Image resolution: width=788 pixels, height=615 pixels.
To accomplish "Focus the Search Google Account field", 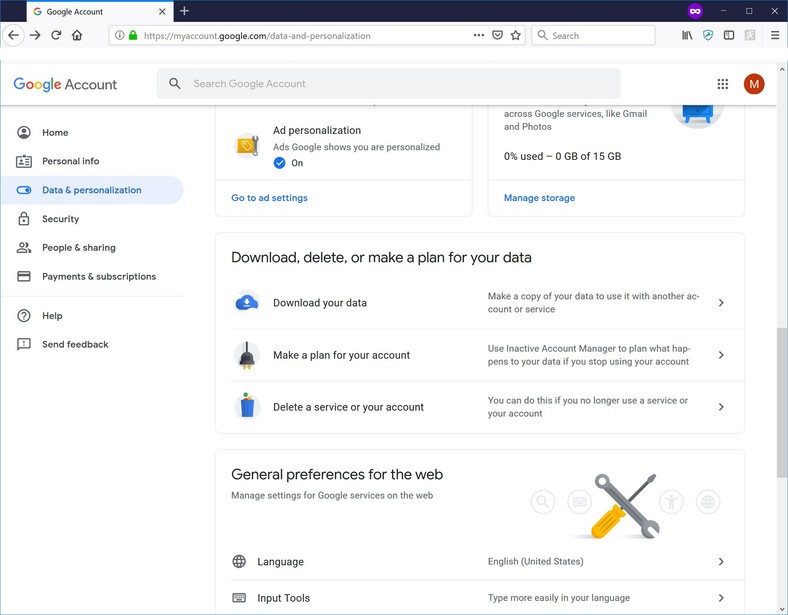I will (388, 84).
